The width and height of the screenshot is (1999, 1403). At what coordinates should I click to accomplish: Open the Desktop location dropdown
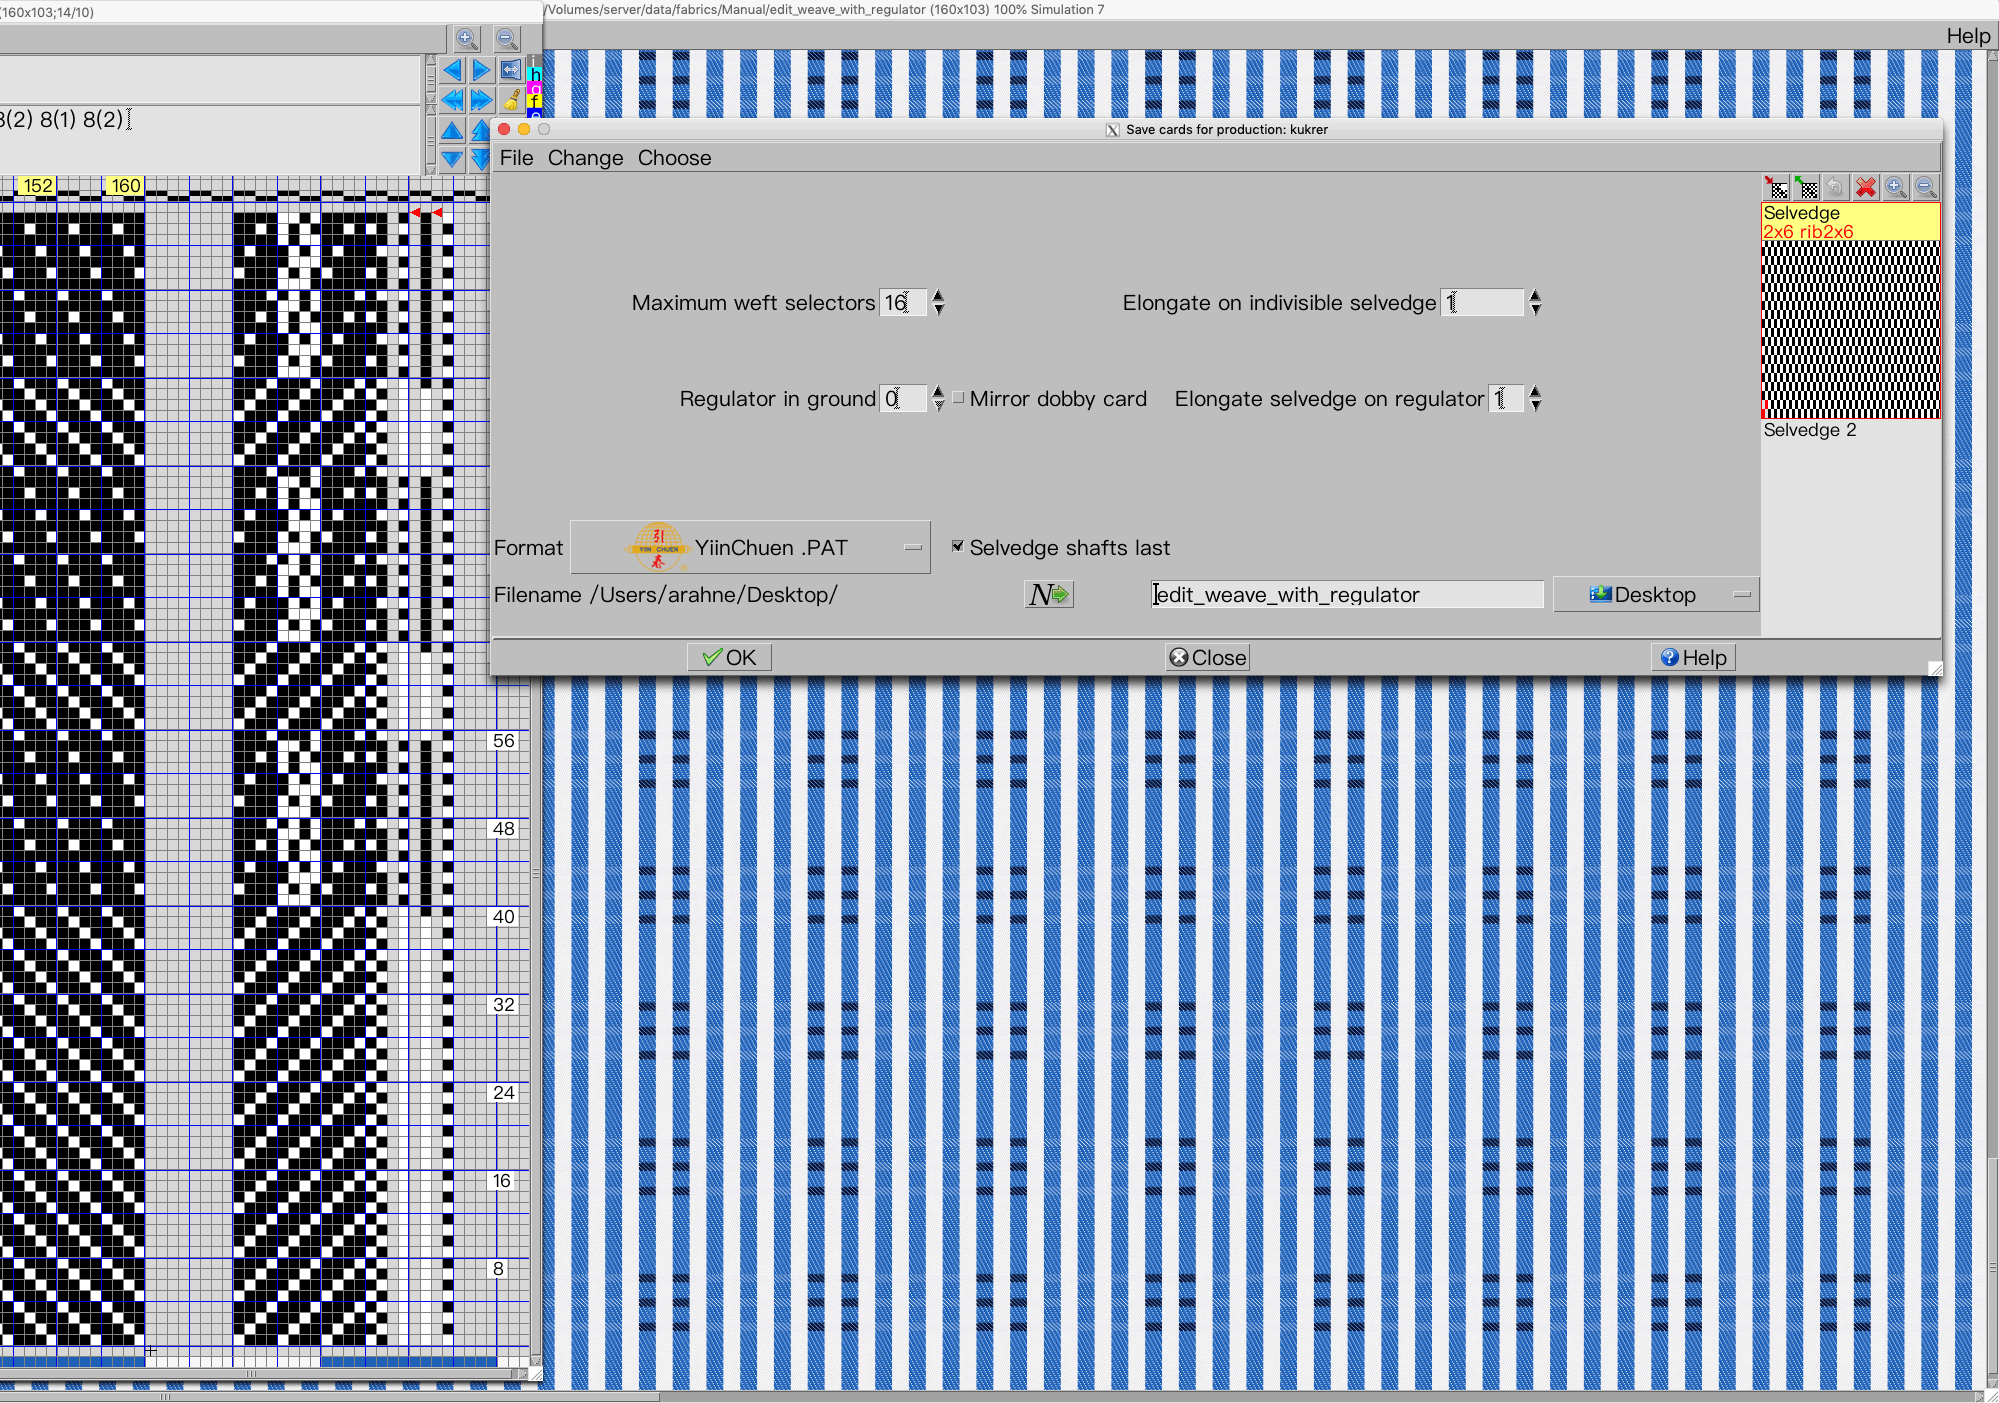pyautogui.click(x=1656, y=595)
